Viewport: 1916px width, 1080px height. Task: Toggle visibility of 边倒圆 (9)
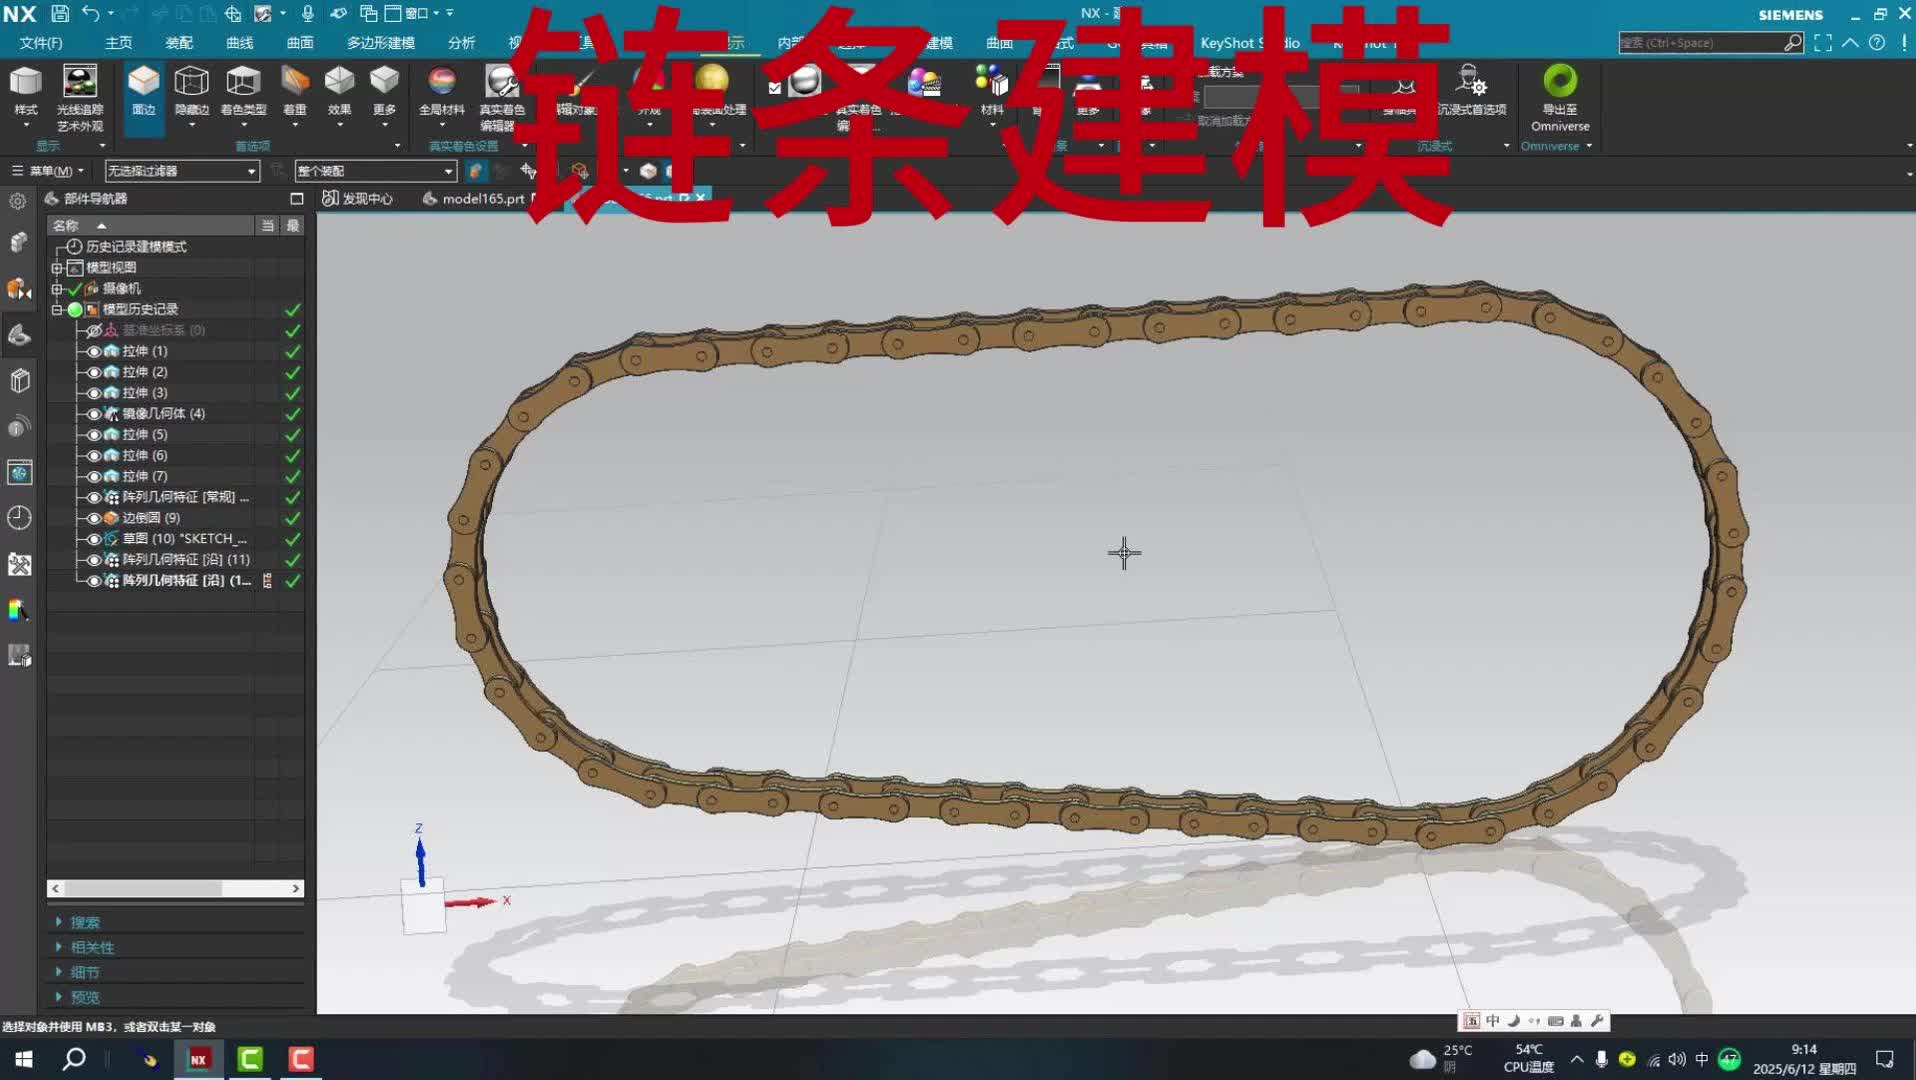(94, 518)
